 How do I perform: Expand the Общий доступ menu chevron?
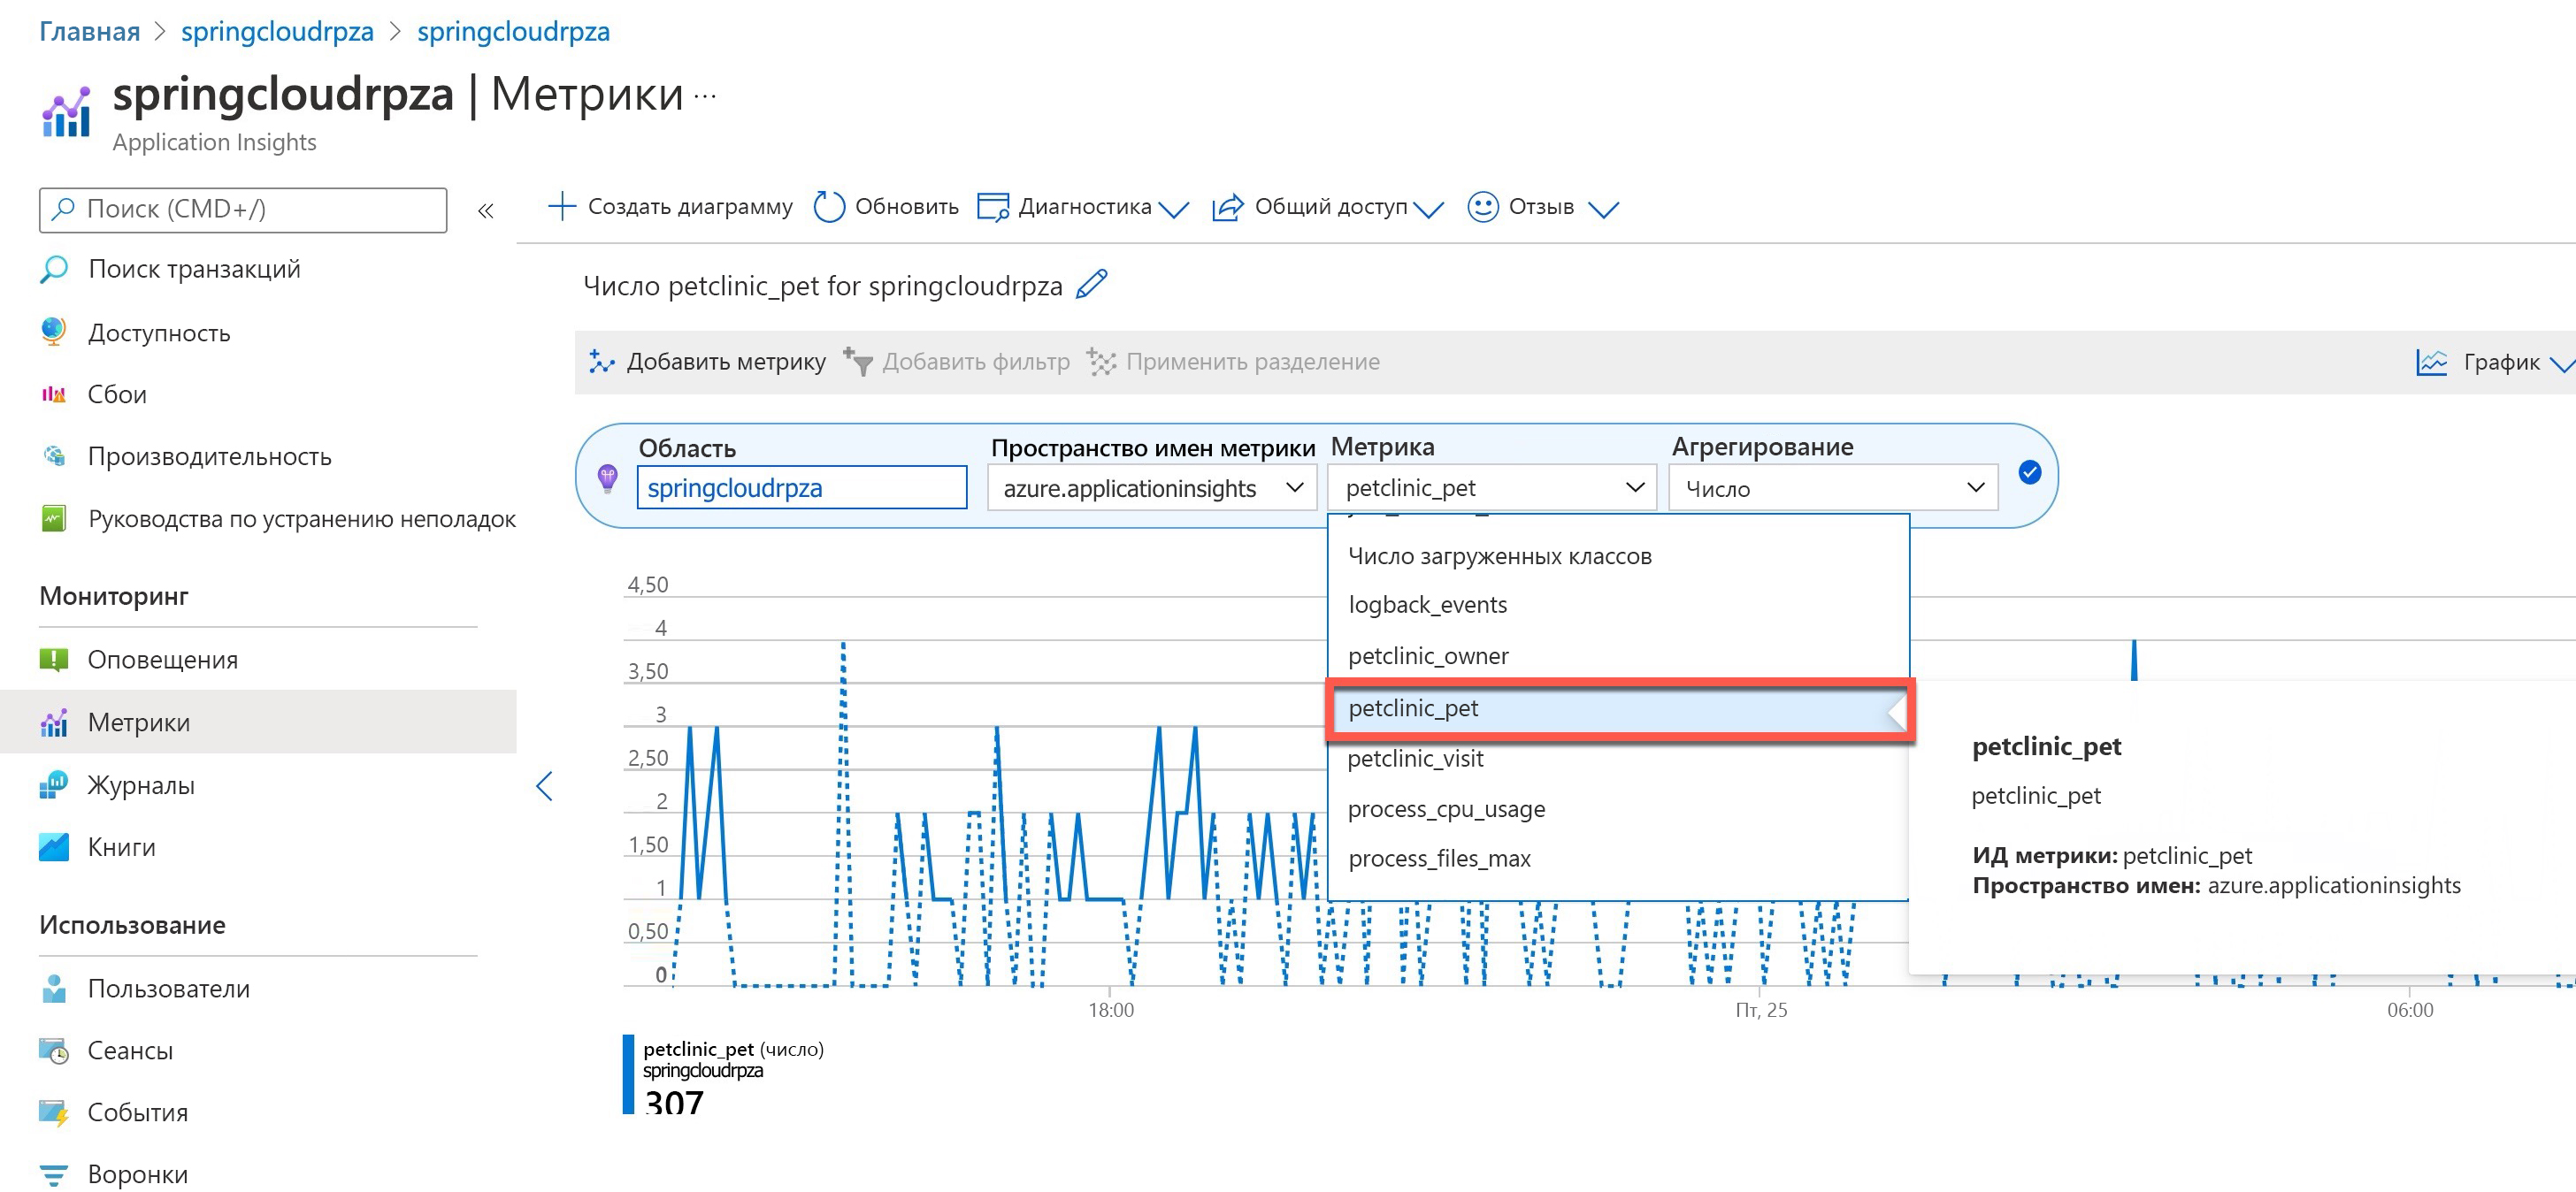(1428, 209)
